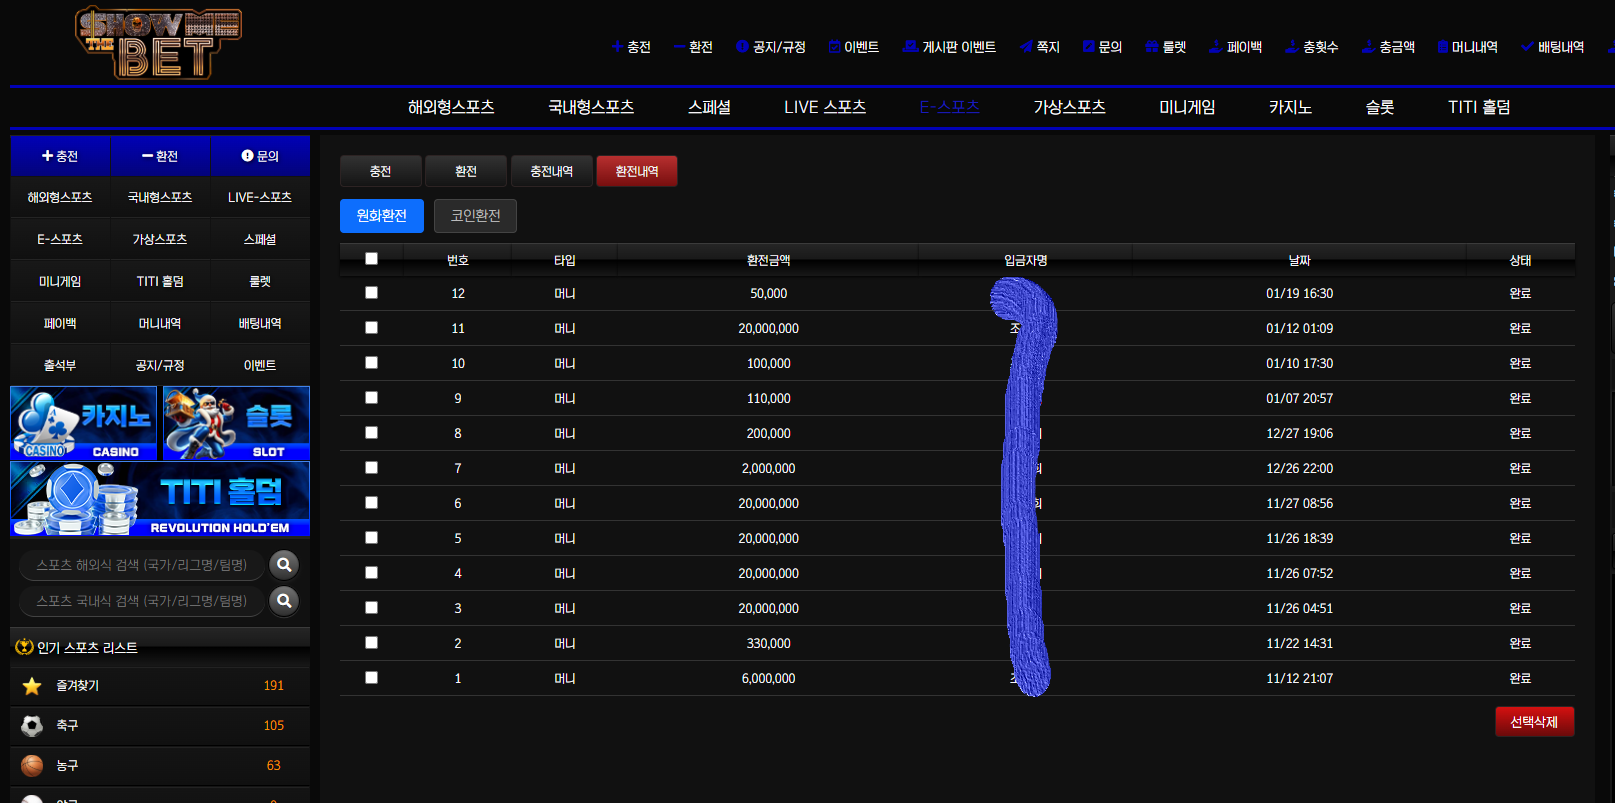Tick the checkbox for withdrawal row 1
Viewport: 1615px width, 803px height.
point(371,678)
